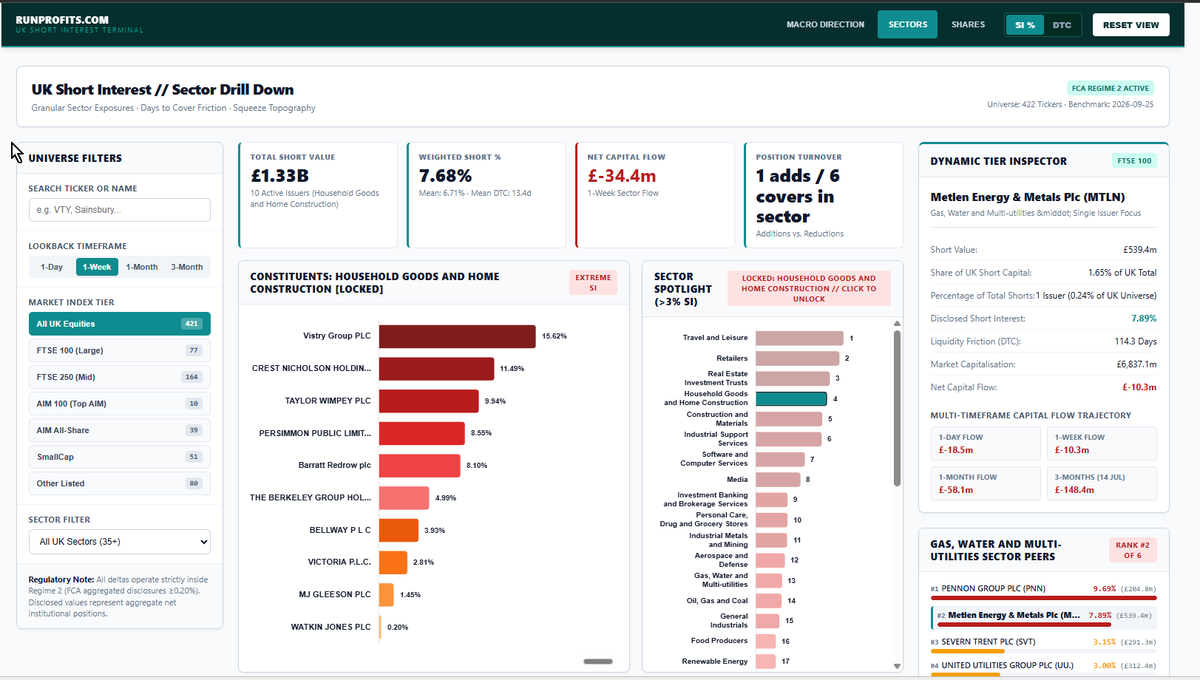Select the Construction and Materials sector bar

coord(789,418)
